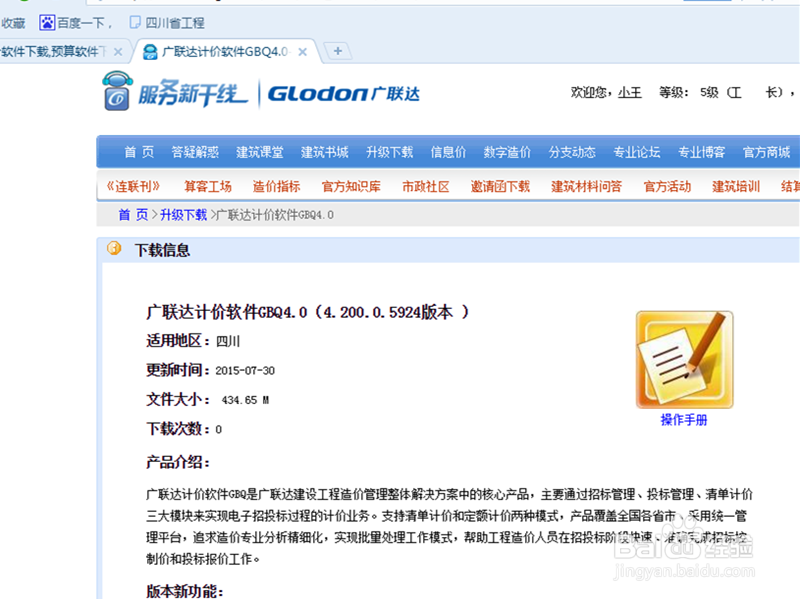Click the orange 下载信息 section icon

click(114, 248)
